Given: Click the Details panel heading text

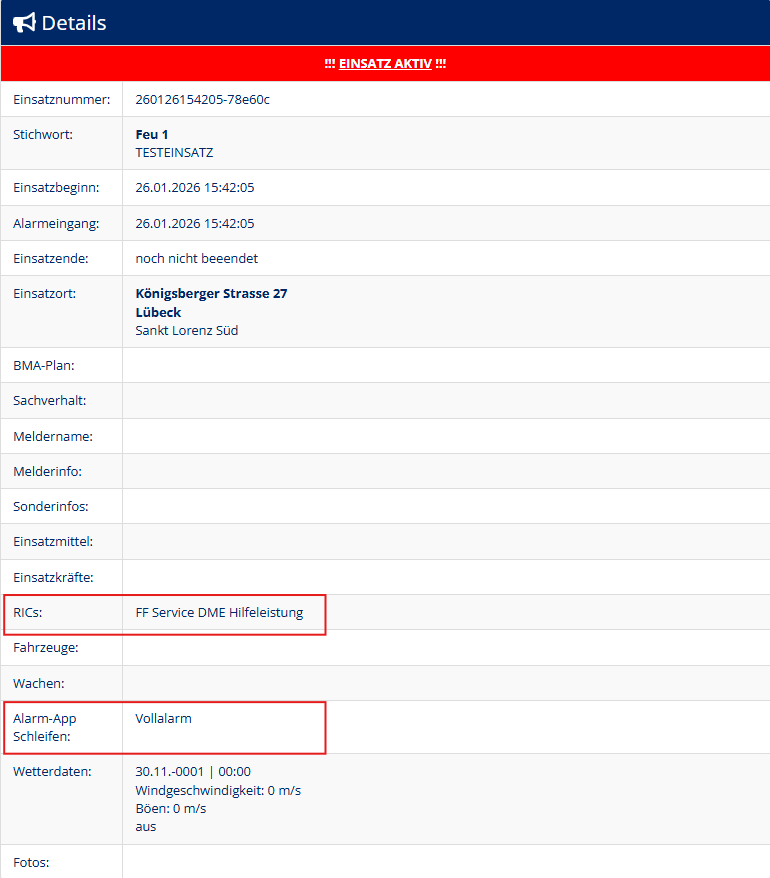Looking at the screenshot, I should pos(74,22).
